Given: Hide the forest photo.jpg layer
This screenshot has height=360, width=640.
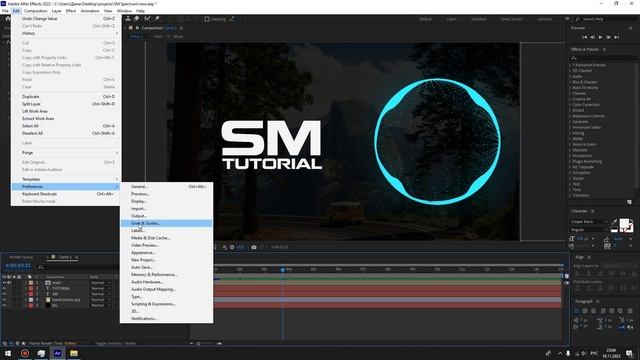Looking at the screenshot, I should tap(4, 300).
